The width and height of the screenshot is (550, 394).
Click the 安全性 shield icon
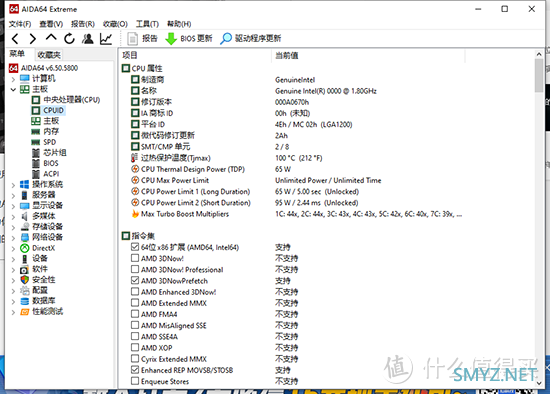pos(25,280)
